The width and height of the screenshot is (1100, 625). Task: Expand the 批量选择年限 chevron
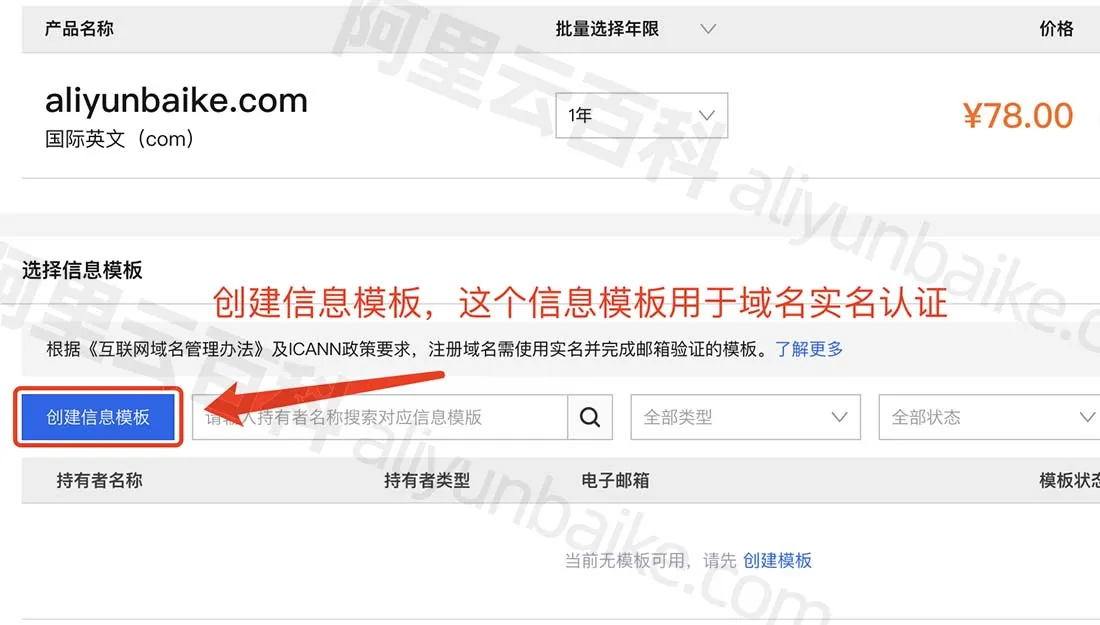709,29
